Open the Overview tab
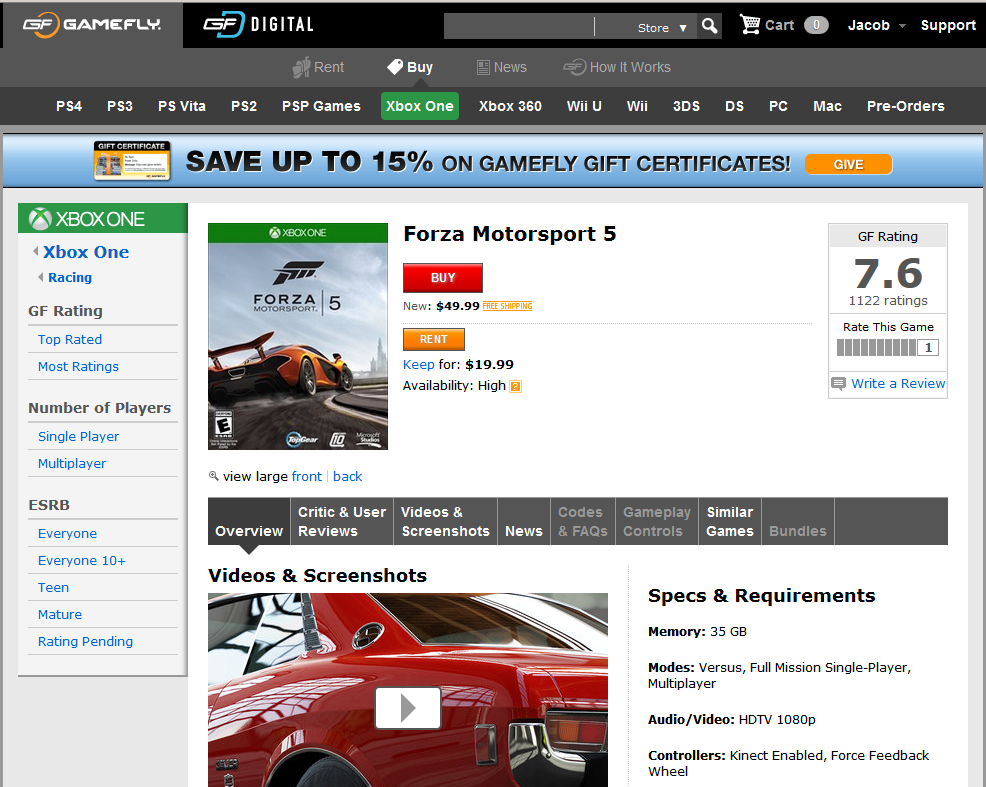This screenshot has height=787, width=986. [249, 522]
